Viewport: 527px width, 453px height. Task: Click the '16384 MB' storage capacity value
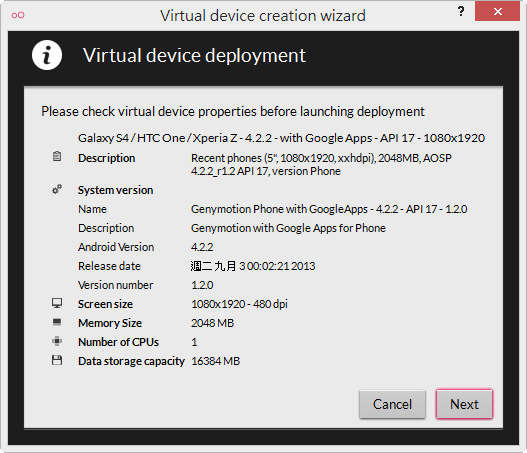pos(215,361)
